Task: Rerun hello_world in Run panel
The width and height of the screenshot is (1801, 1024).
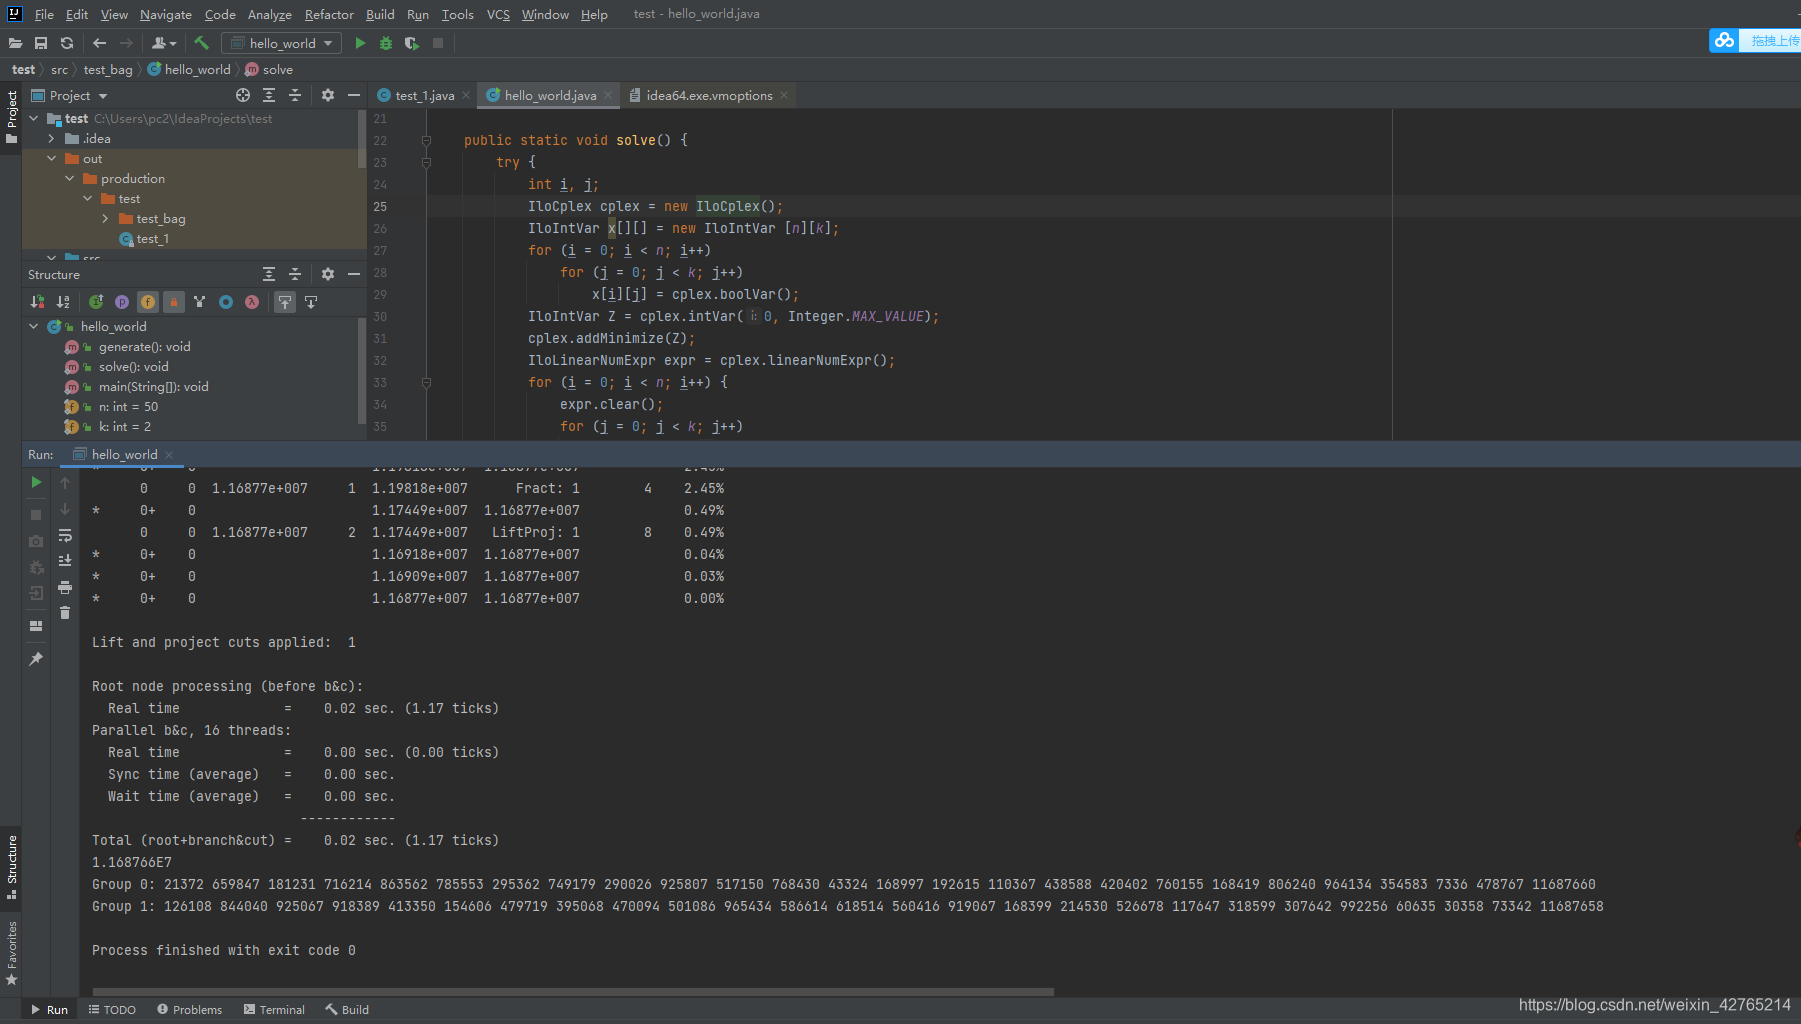Action: (36, 482)
